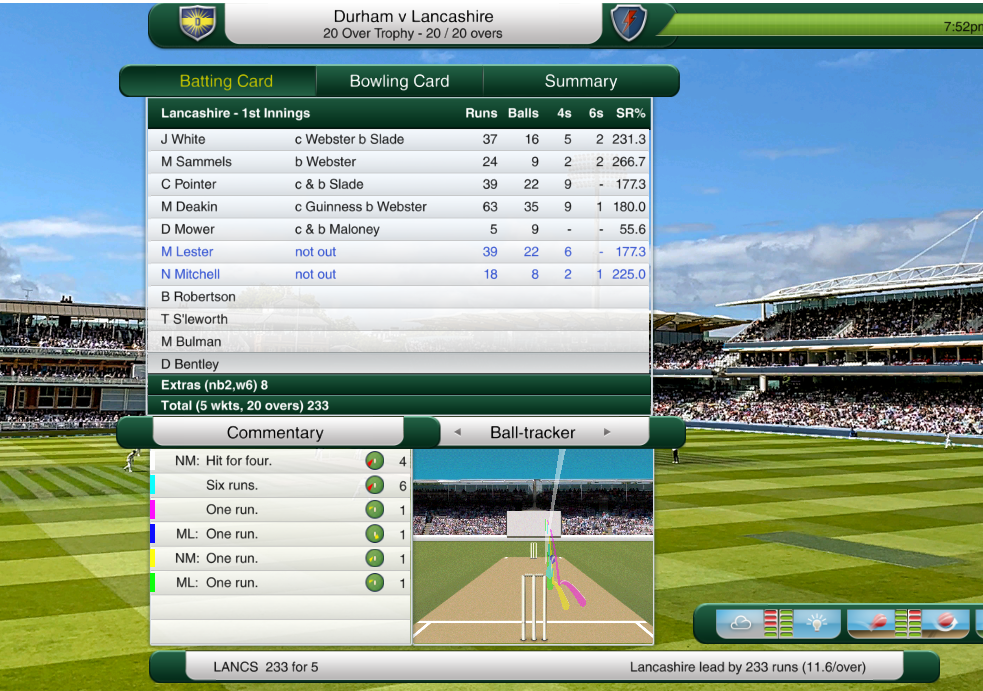Open the Bowling Card tab
The width and height of the screenshot is (983, 691).
point(399,81)
